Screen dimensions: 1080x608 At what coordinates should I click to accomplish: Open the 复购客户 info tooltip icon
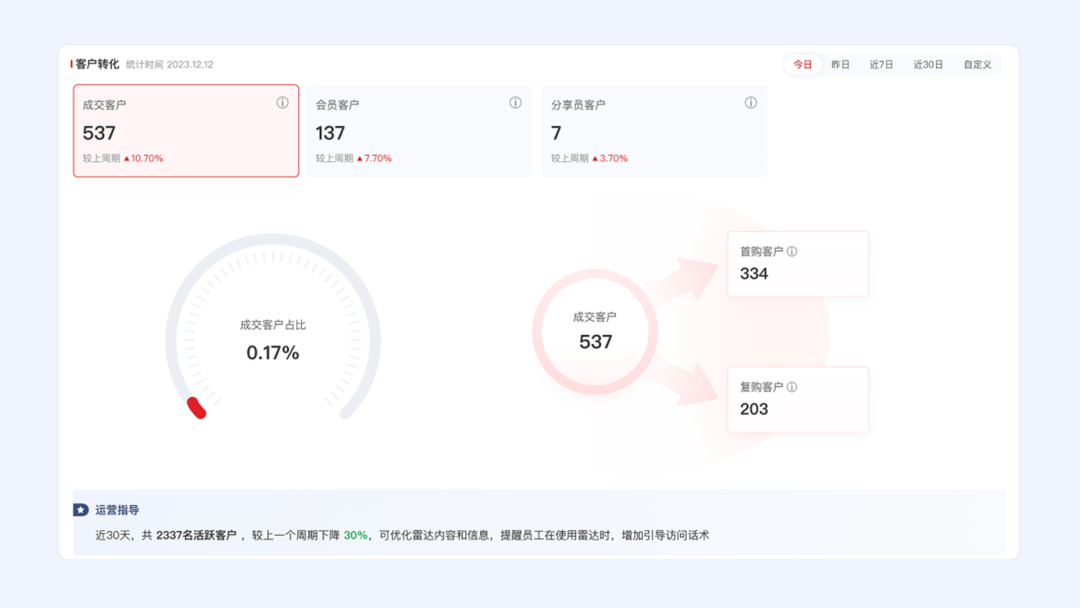coord(794,386)
